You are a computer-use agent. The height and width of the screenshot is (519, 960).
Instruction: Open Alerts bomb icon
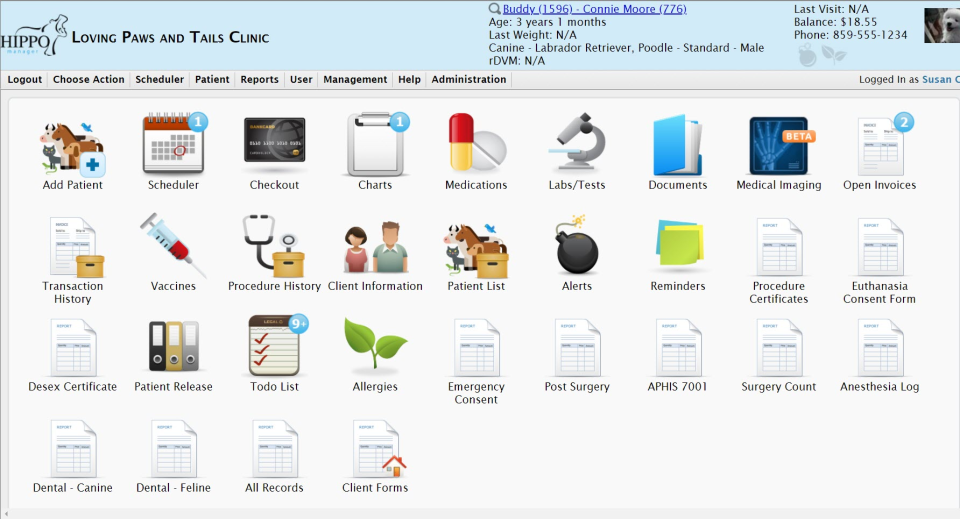coord(577,245)
